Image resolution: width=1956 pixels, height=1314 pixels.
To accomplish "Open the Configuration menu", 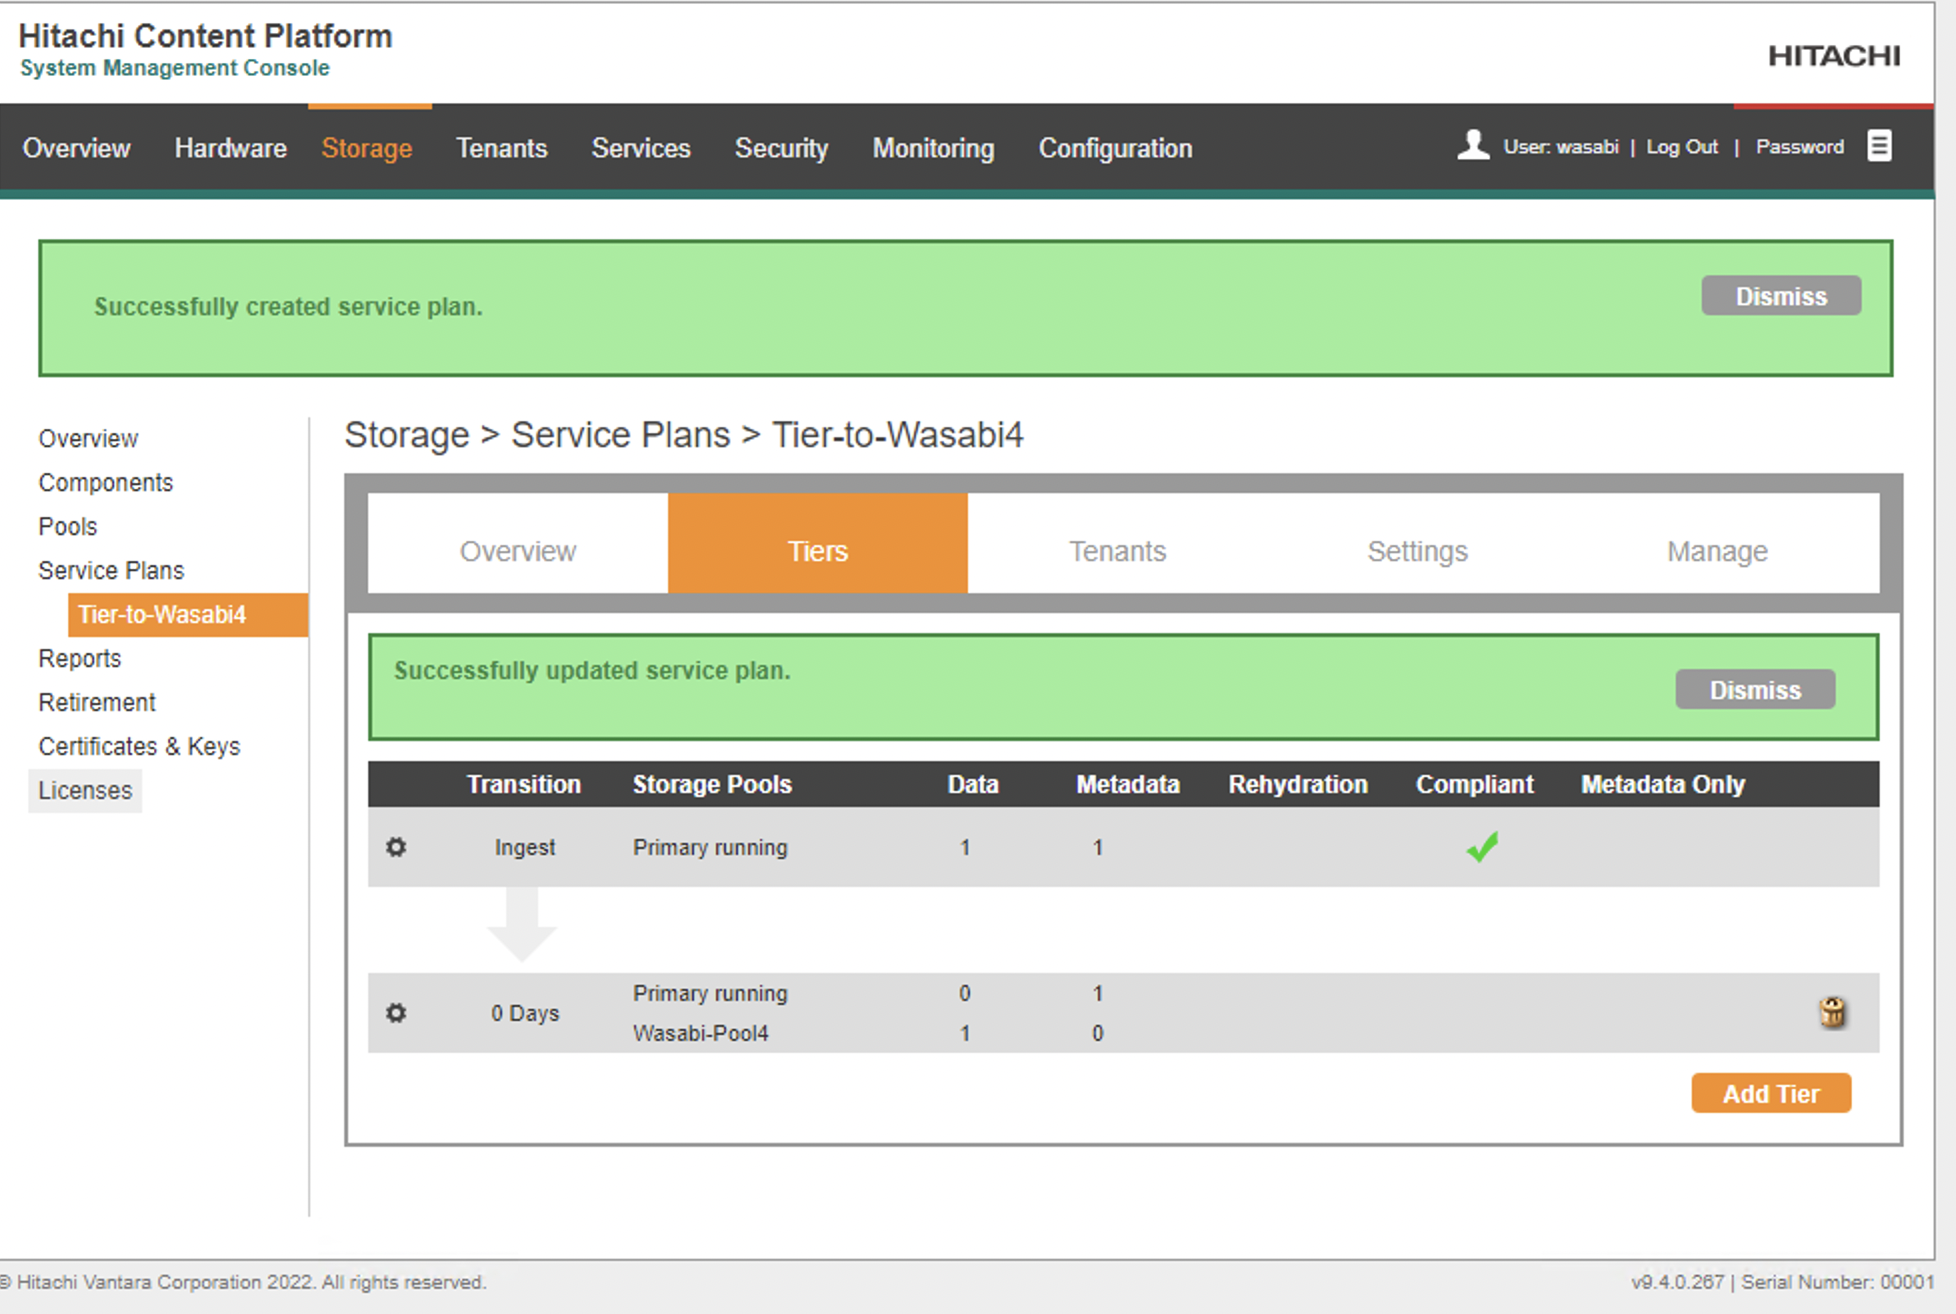I will [x=1115, y=148].
